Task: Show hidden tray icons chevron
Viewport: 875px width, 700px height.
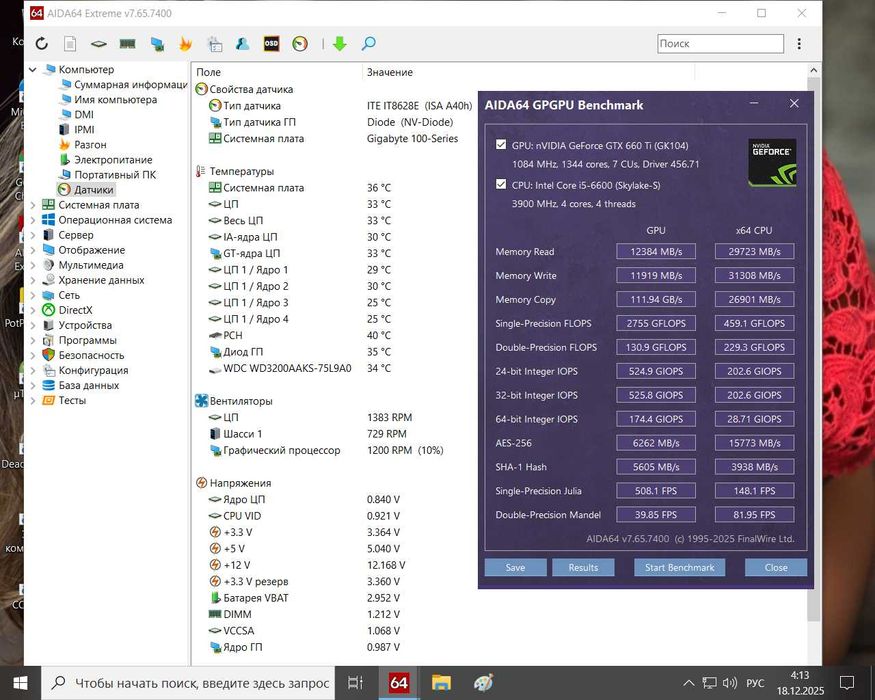Action: (689, 683)
